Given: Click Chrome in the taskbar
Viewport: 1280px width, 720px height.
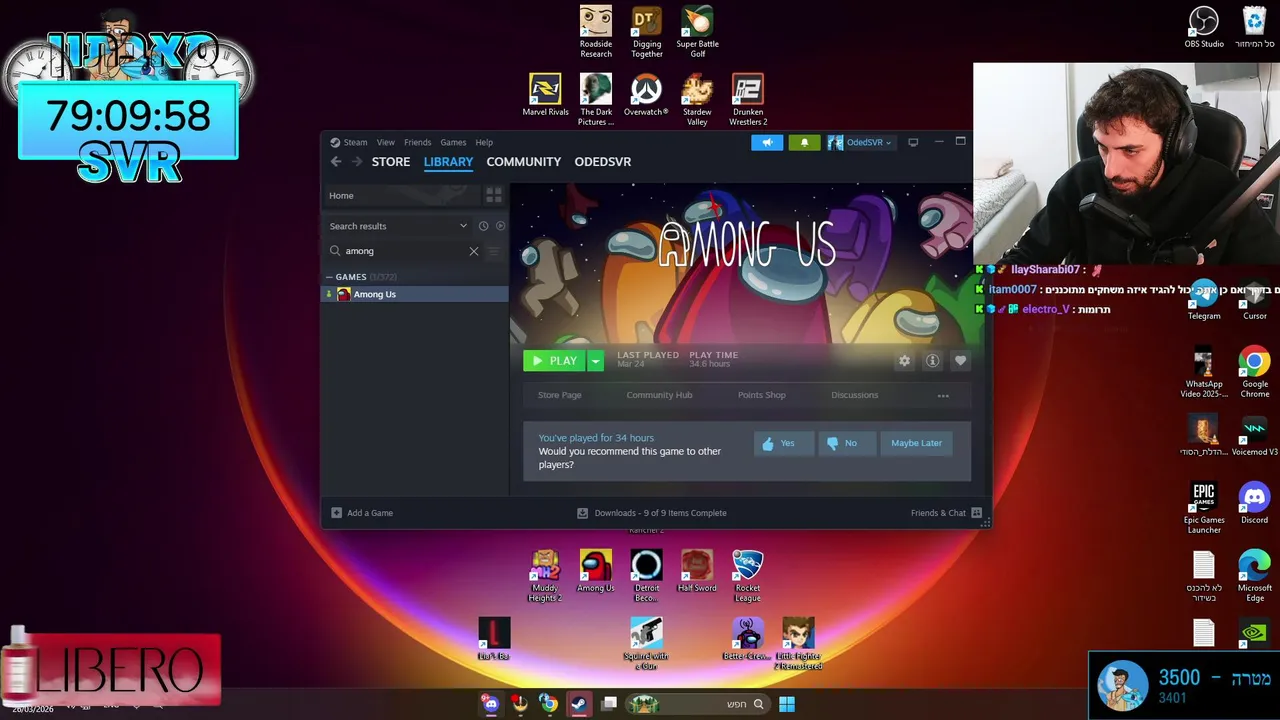Looking at the screenshot, I should [x=549, y=704].
